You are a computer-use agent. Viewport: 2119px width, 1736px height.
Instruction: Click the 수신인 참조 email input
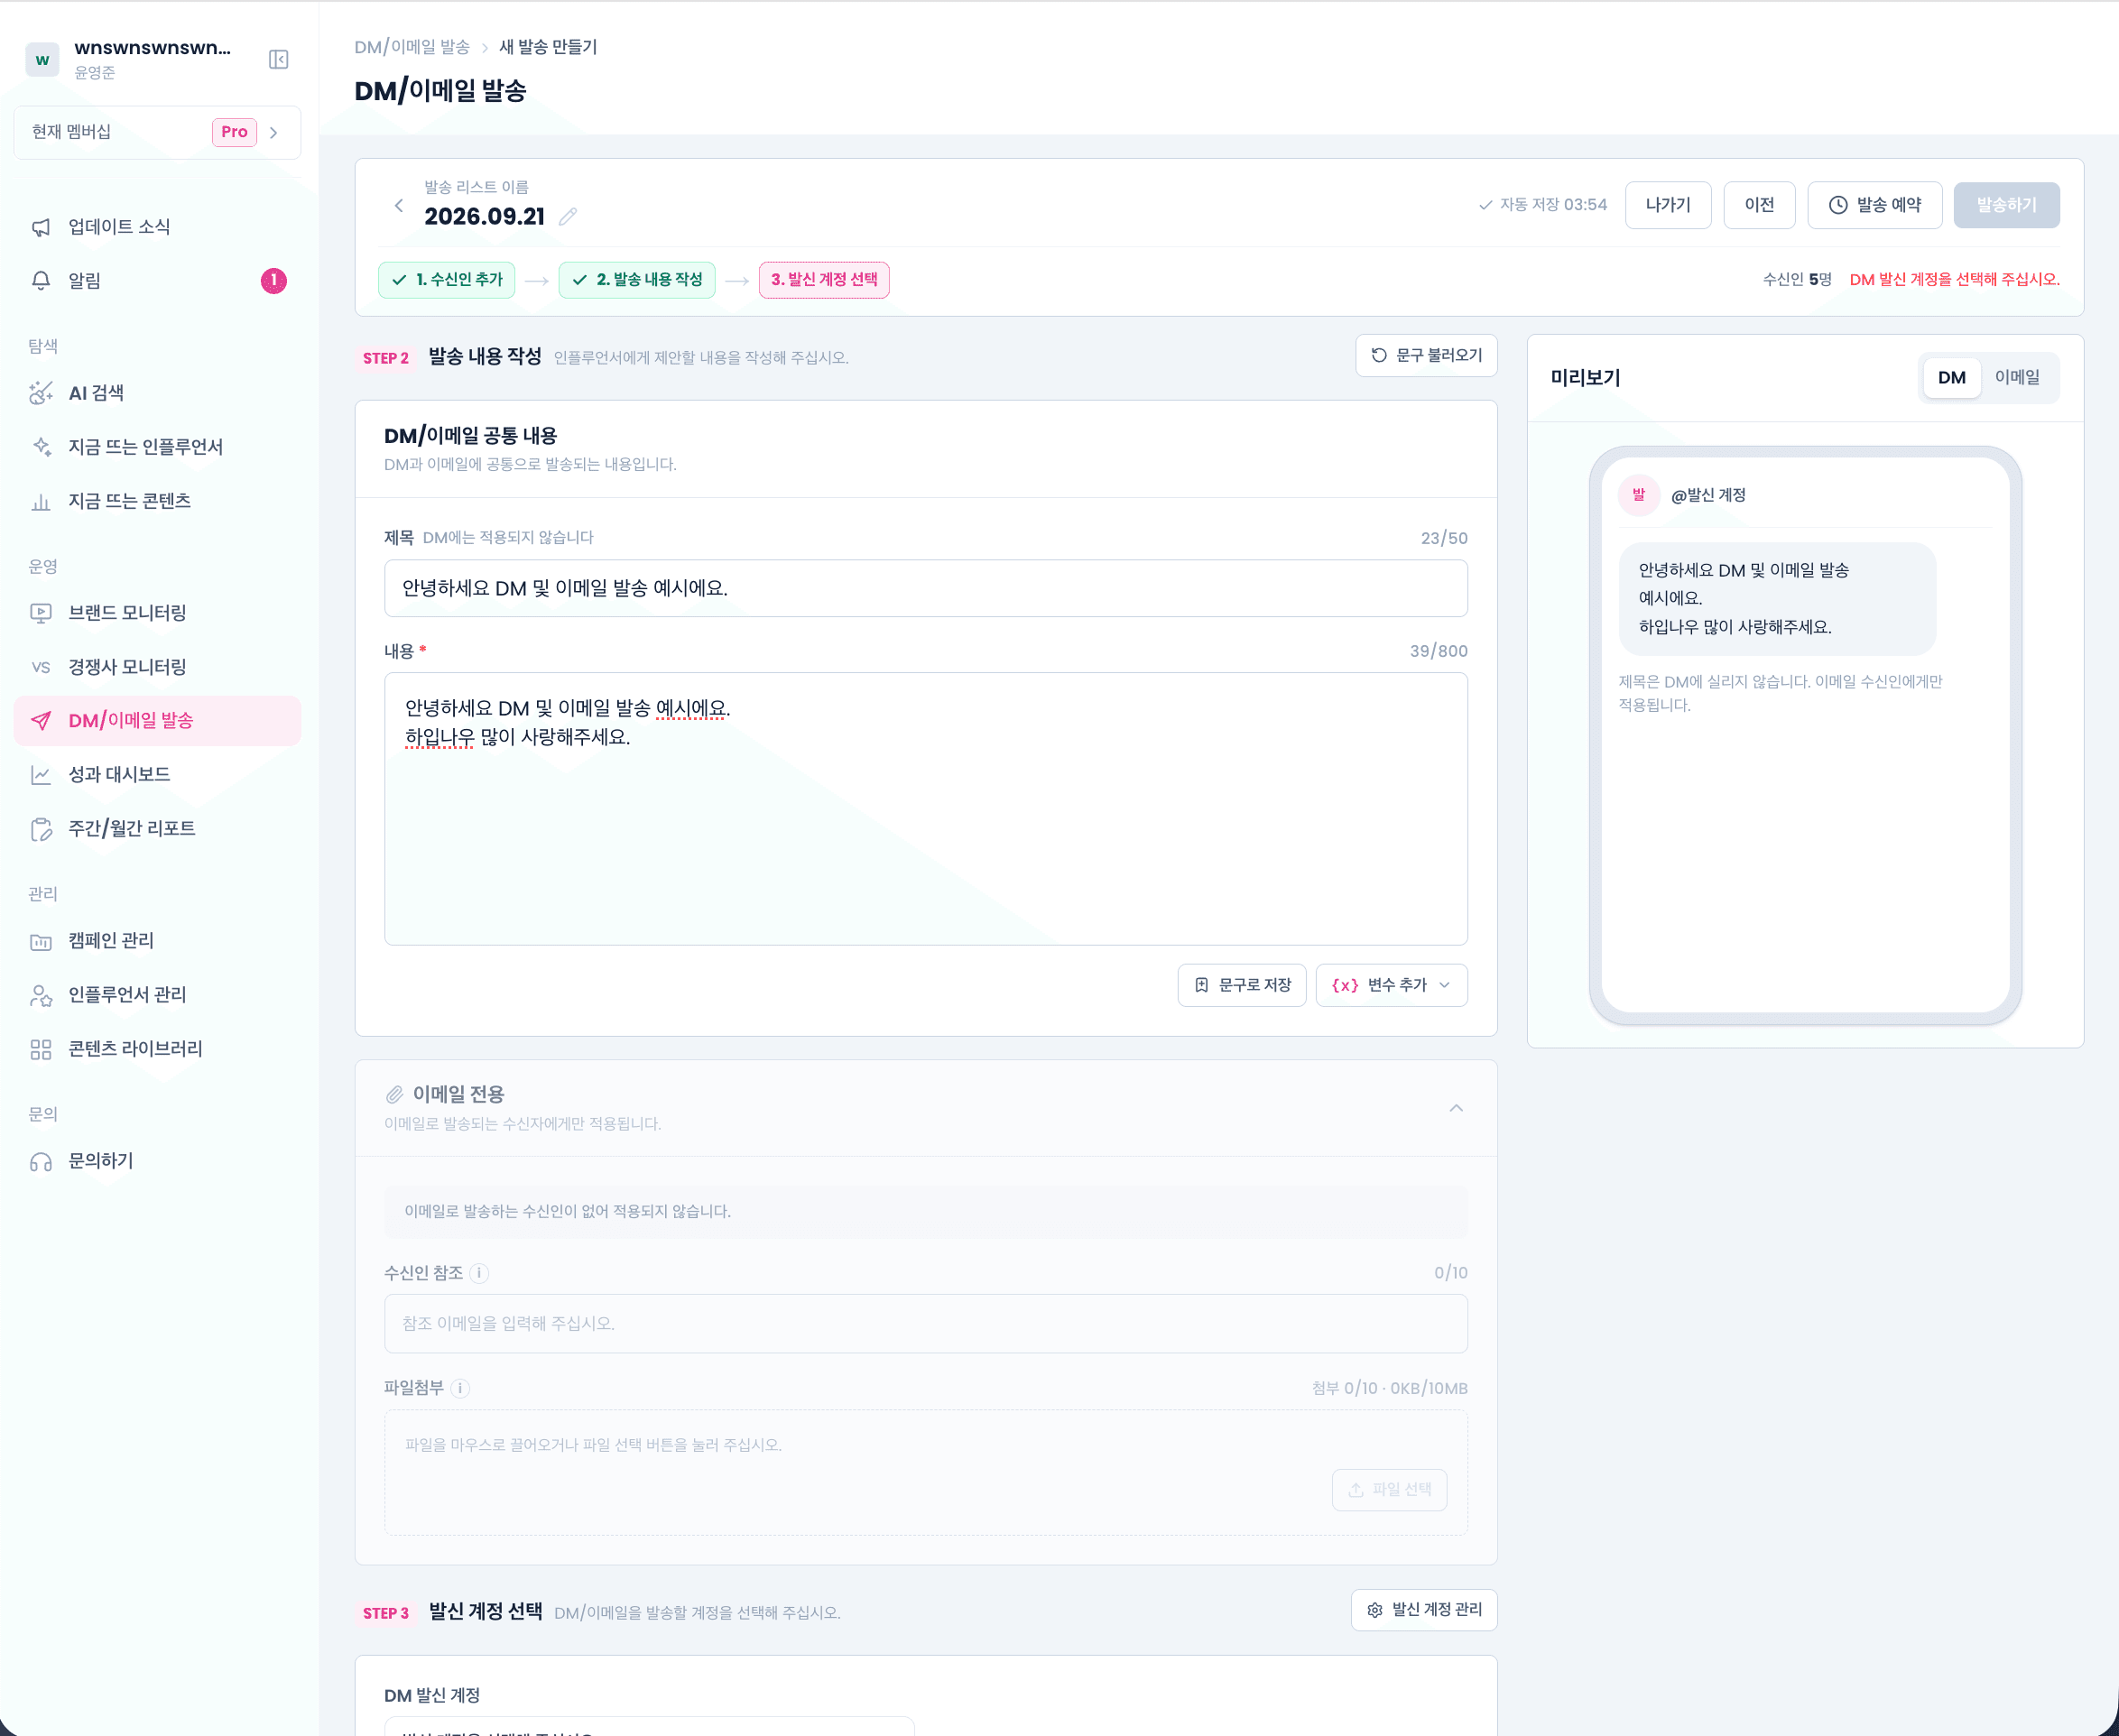tap(926, 1324)
